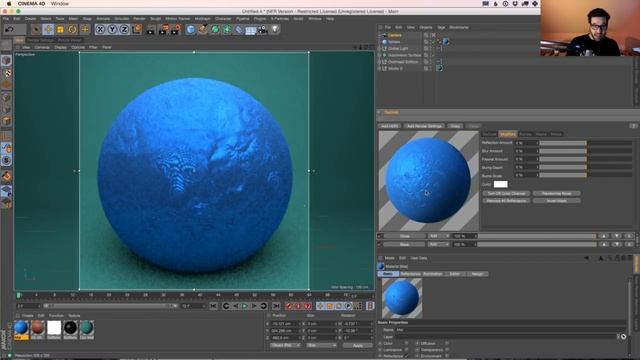Open the deformer Bend icon
The image size is (640, 360).
pyautogui.click(x=239, y=29)
